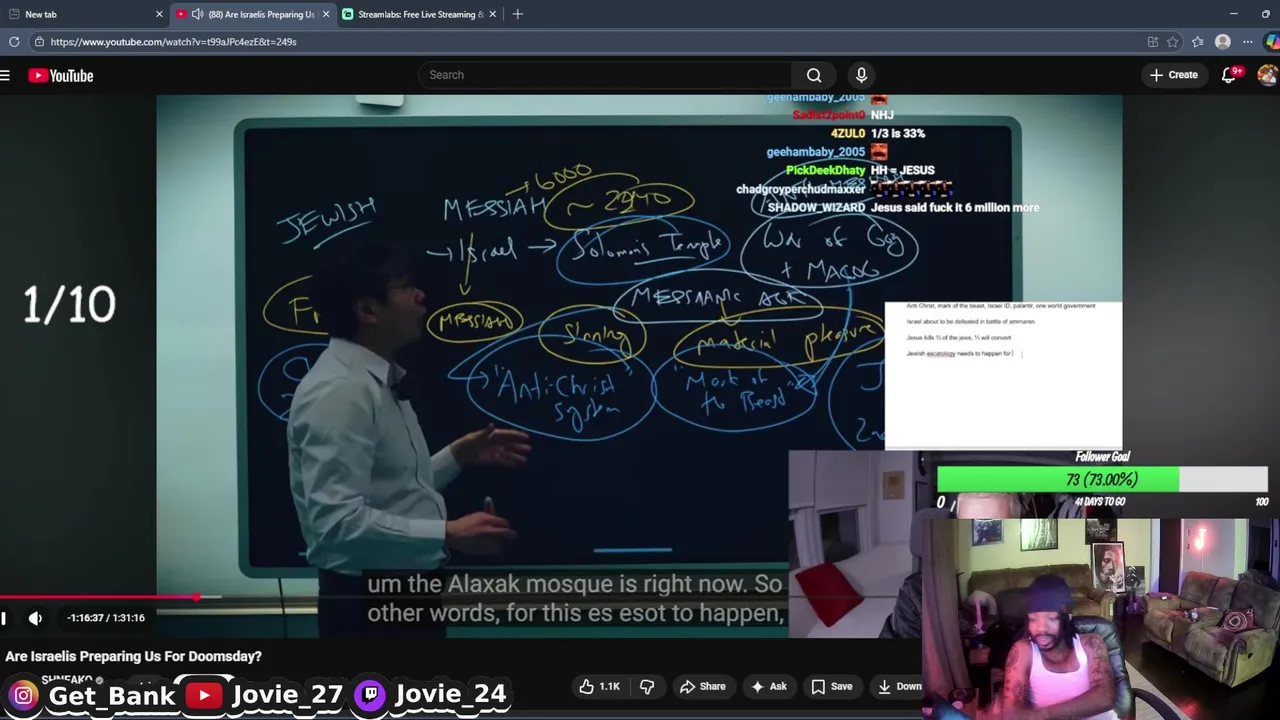Click the white notes document overlay

click(1003, 375)
